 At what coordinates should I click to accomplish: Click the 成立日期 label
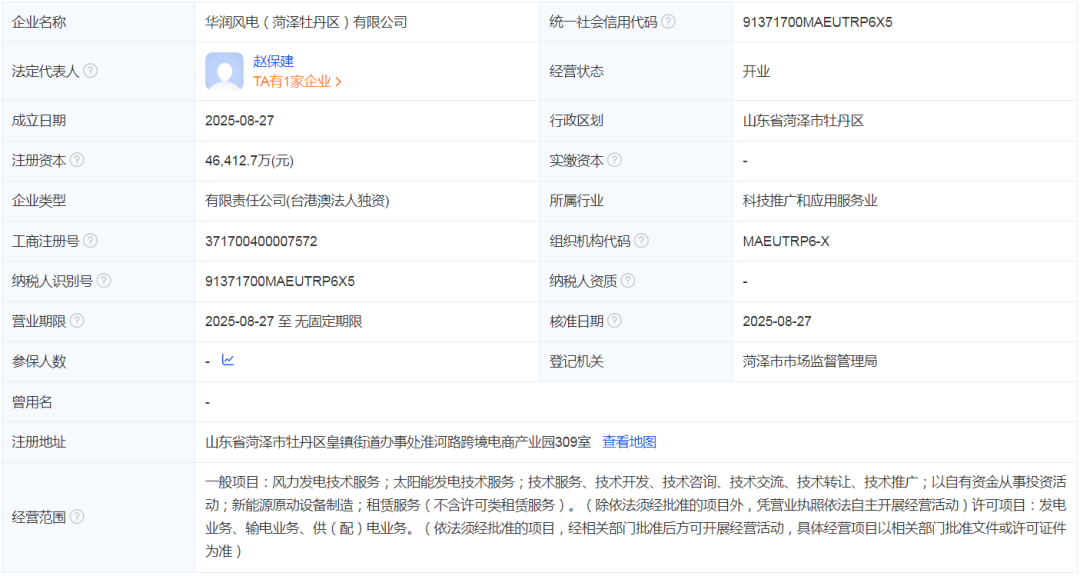(39, 121)
